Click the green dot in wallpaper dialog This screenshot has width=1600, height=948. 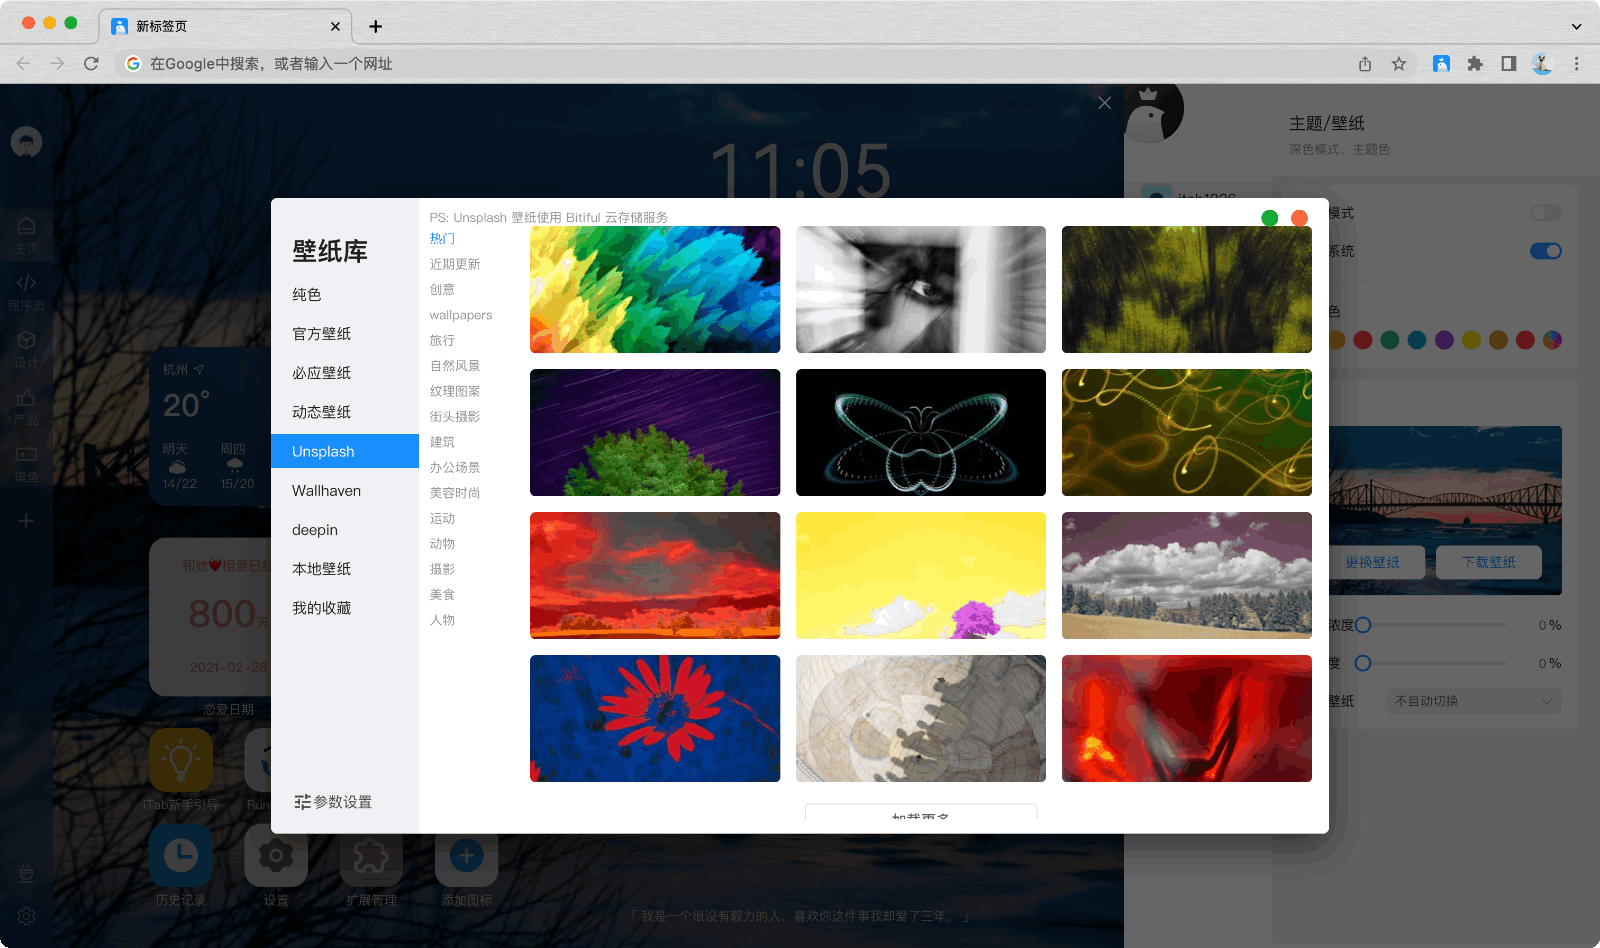[x=1269, y=218]
